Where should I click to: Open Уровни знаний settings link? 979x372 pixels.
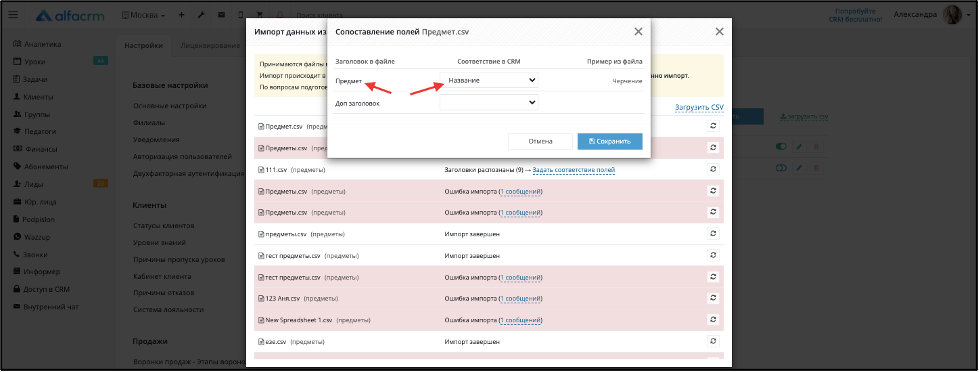pyautogui.click(x=159, y=242)
